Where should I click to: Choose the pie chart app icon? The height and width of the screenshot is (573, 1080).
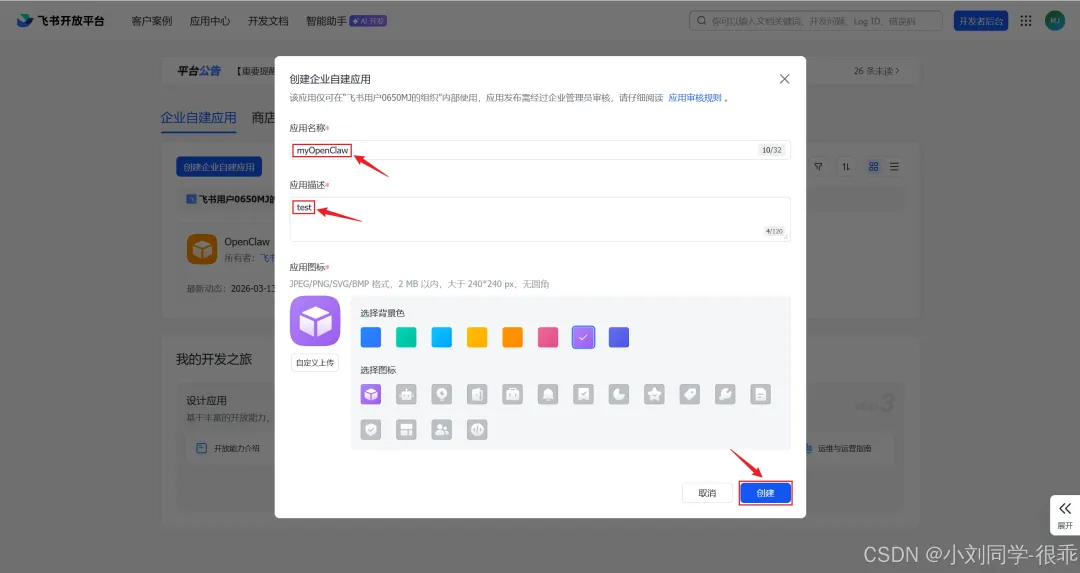coord(619,395)
